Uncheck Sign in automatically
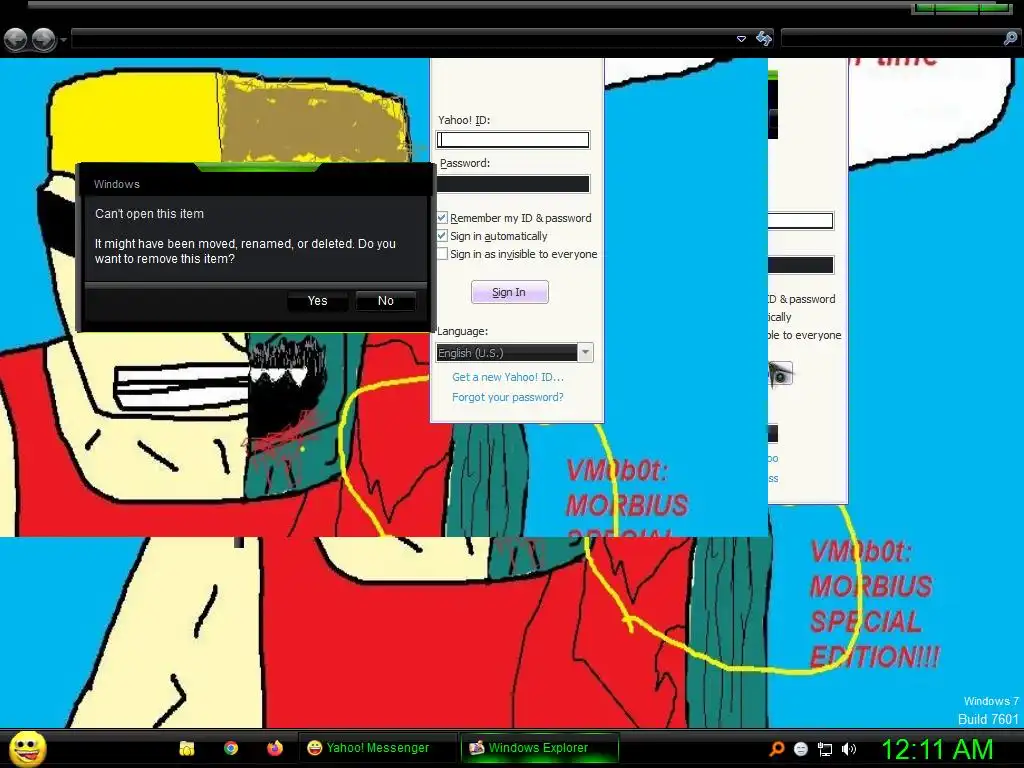The width and height of the screenshot is (1024, 768). point(442,236)
